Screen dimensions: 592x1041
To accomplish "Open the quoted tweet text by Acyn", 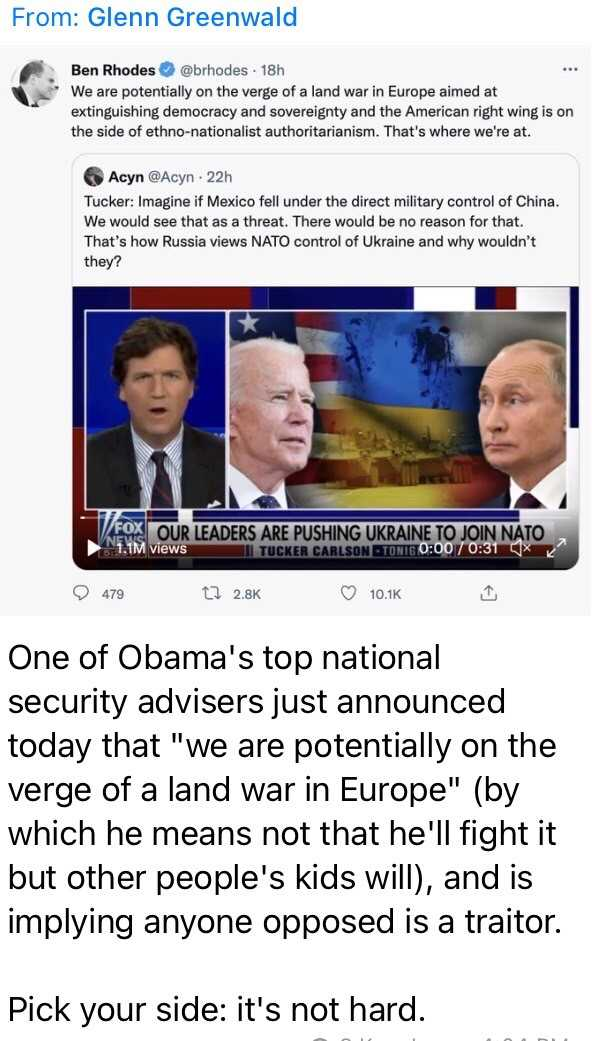I will [321, 230].
